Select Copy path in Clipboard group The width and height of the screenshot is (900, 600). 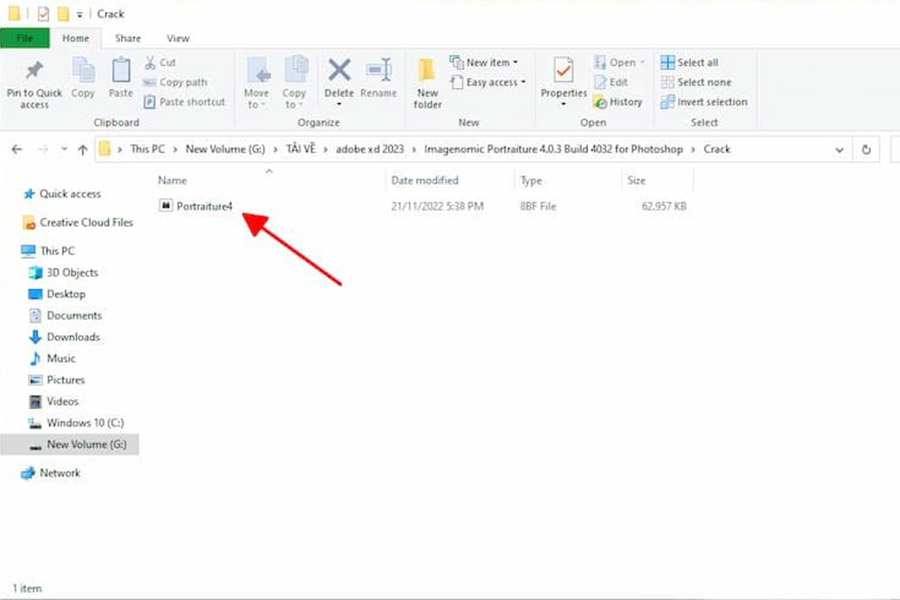175,82
